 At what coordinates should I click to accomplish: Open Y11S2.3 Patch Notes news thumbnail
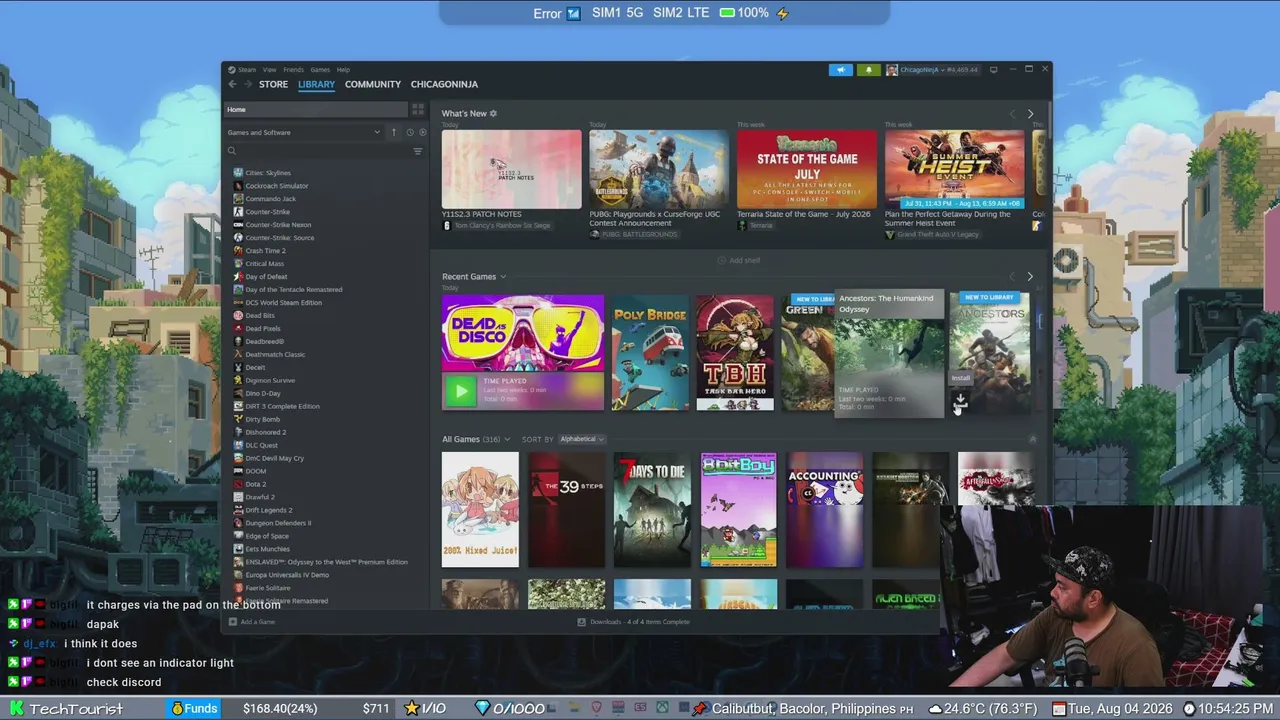click(511, 169)
